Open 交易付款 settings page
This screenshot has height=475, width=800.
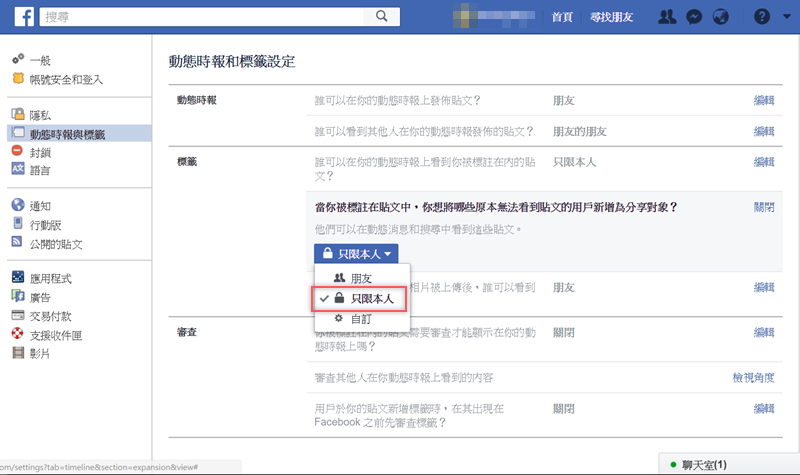[x=51, y=316]
